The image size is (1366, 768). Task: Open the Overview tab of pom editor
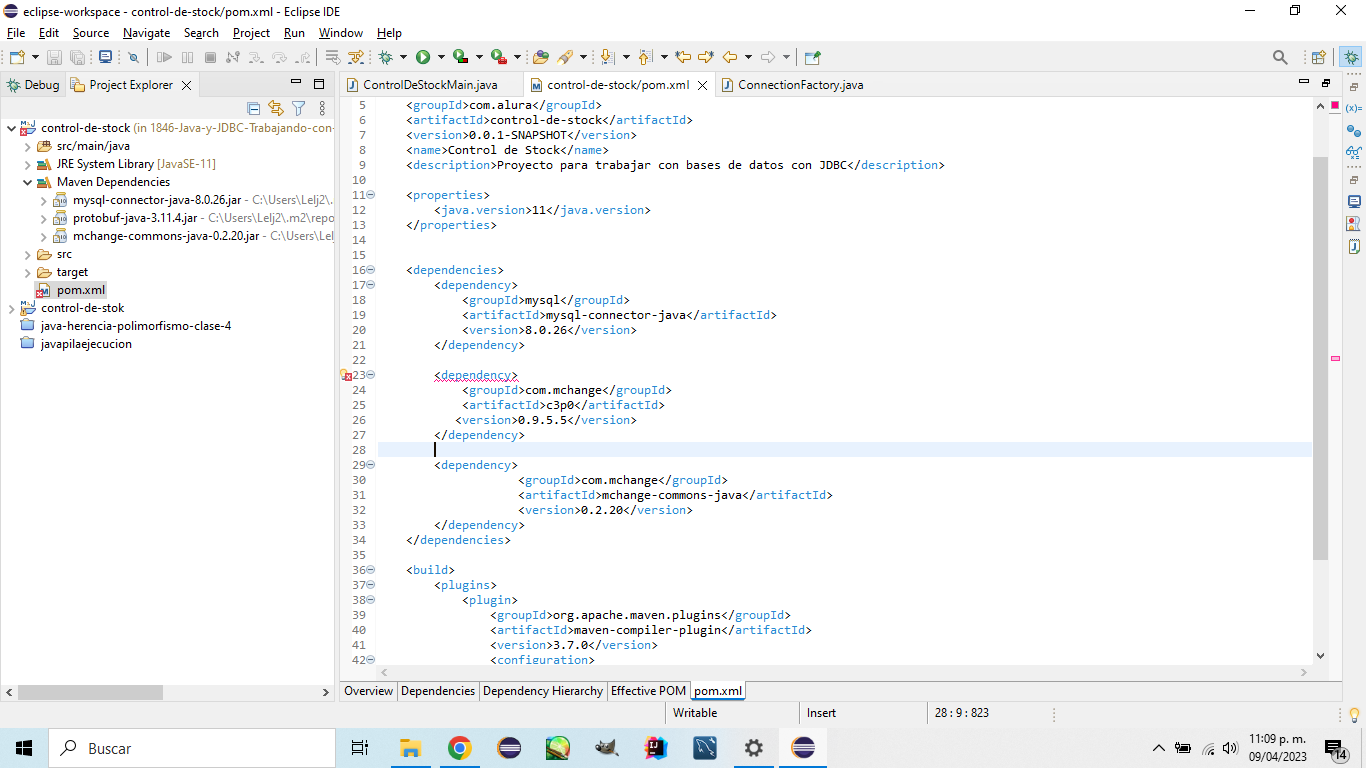(x=369, y=691)
